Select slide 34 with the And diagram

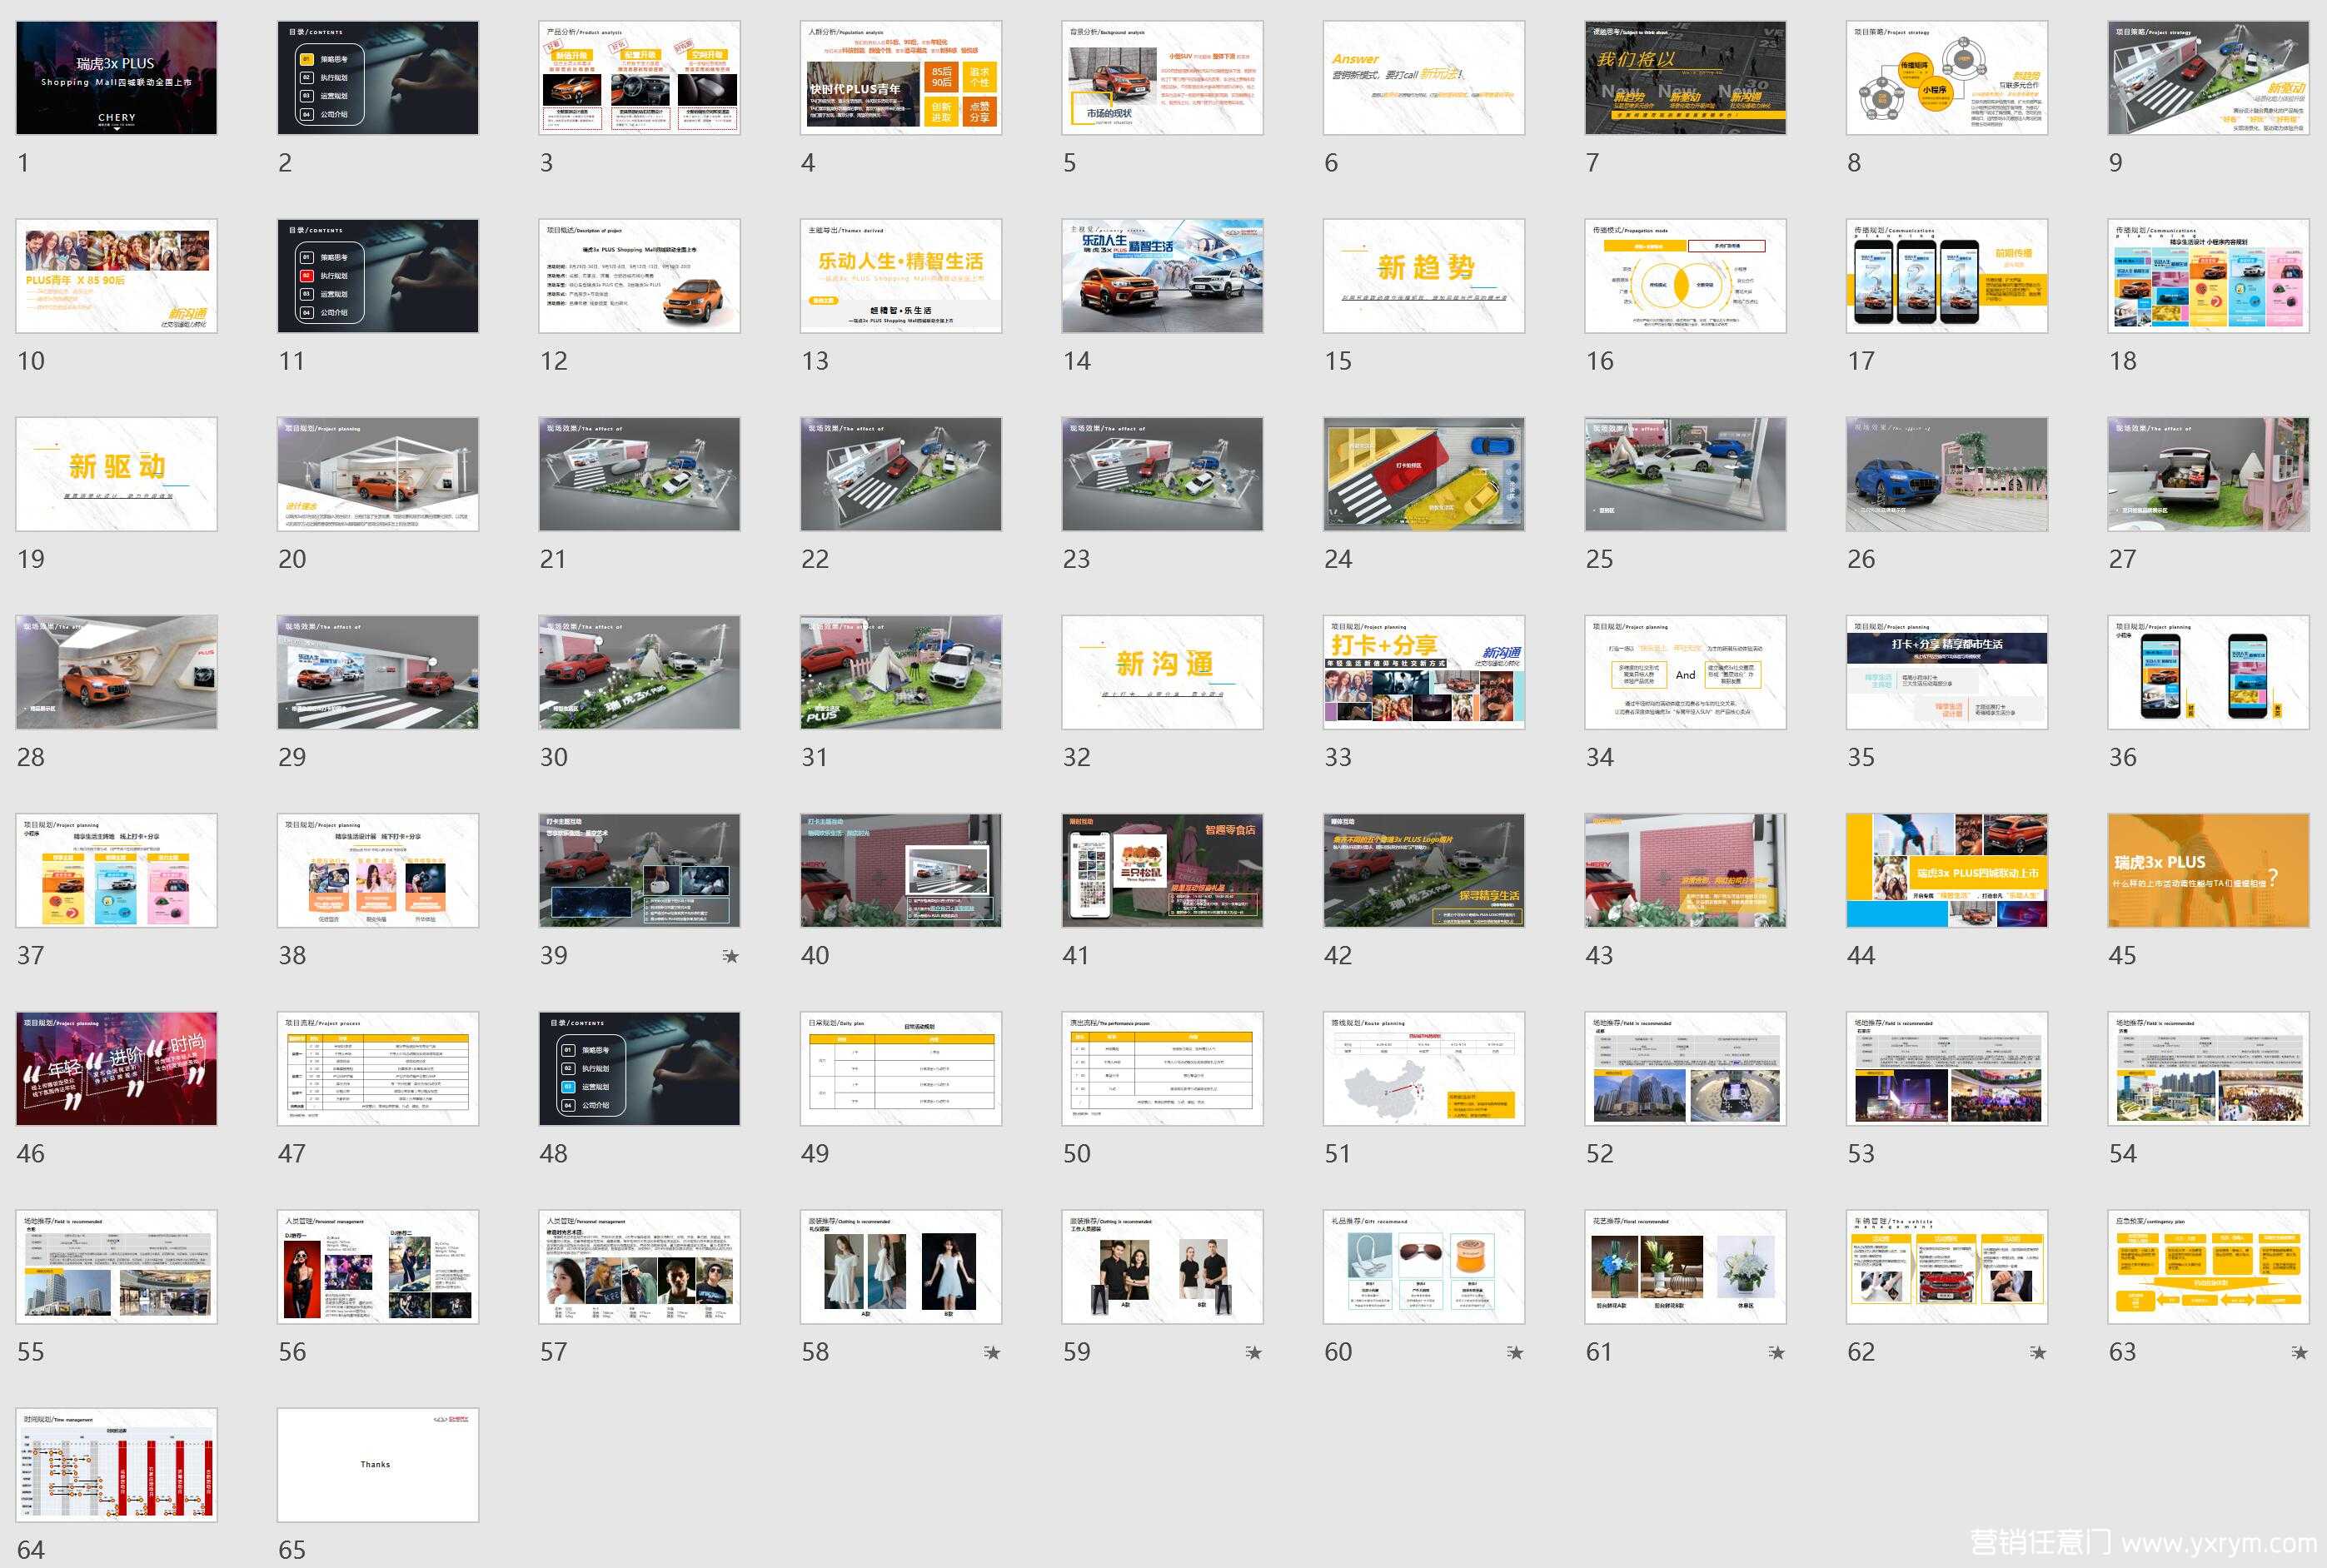point(1686,672)
